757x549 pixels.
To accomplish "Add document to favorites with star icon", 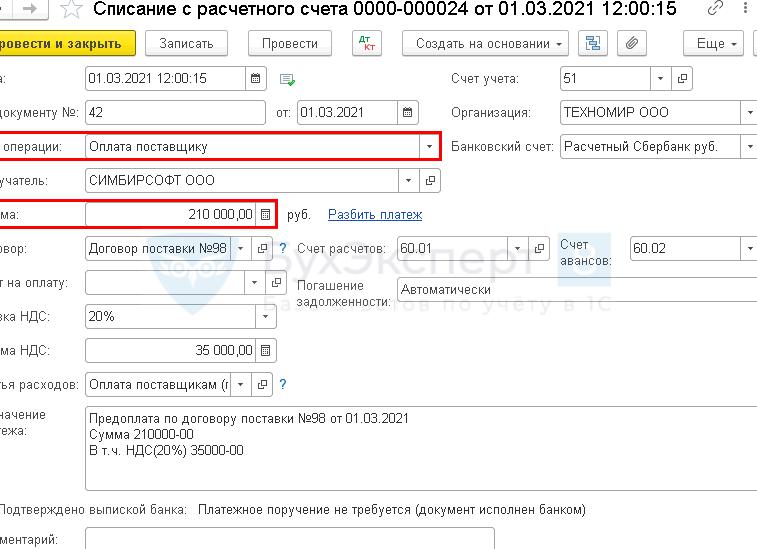I will pos(71,9).
